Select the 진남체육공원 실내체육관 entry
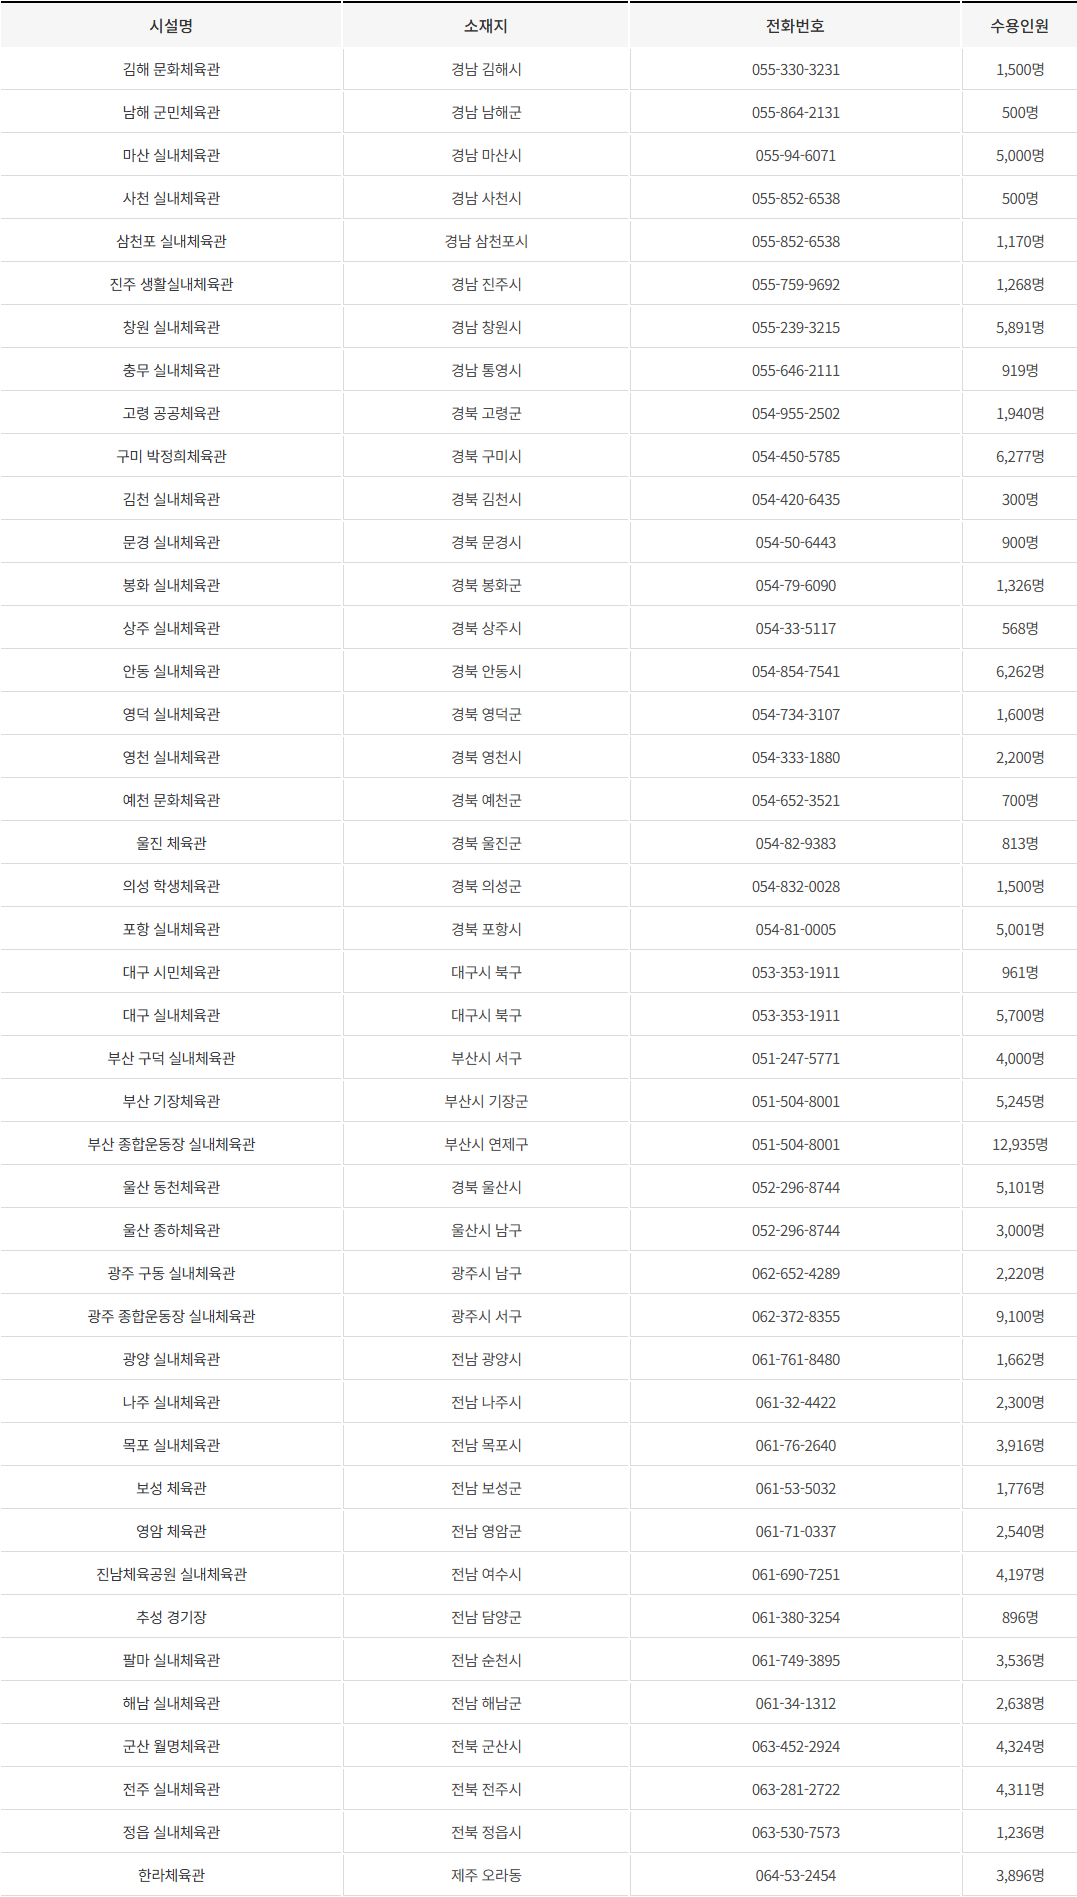Screen dimensions: 1077x1897 pos(171,1574)
